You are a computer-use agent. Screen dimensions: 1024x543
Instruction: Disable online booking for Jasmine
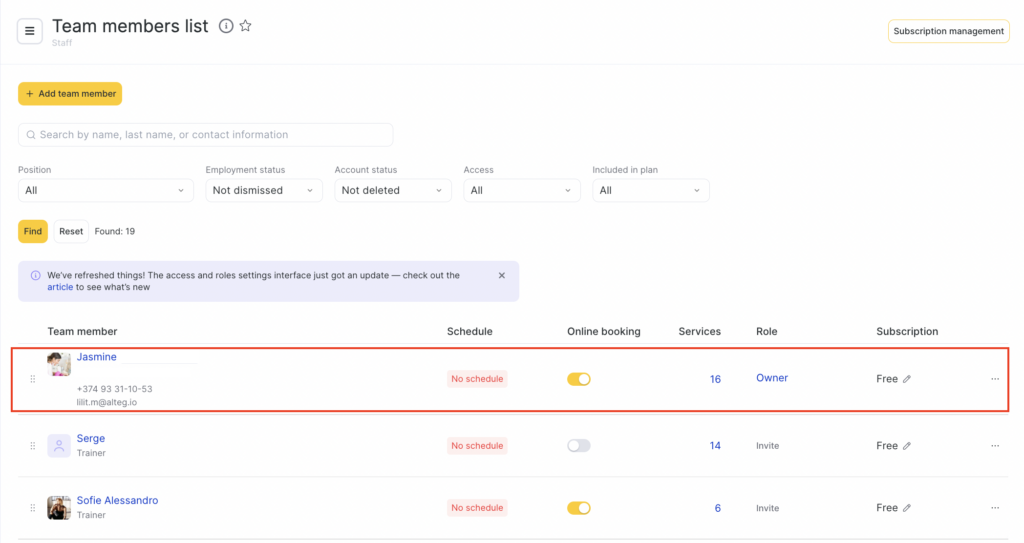click(x=579, y=379)
